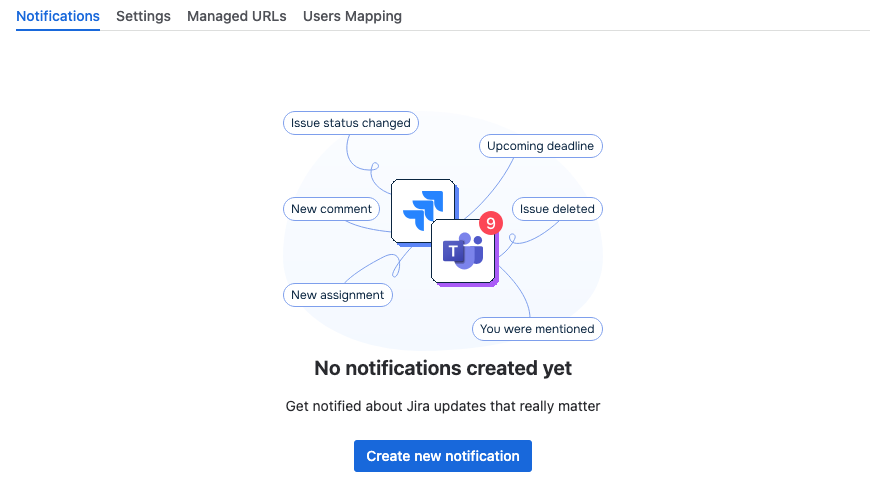Open the Notifications tab

tap(58, 16)
